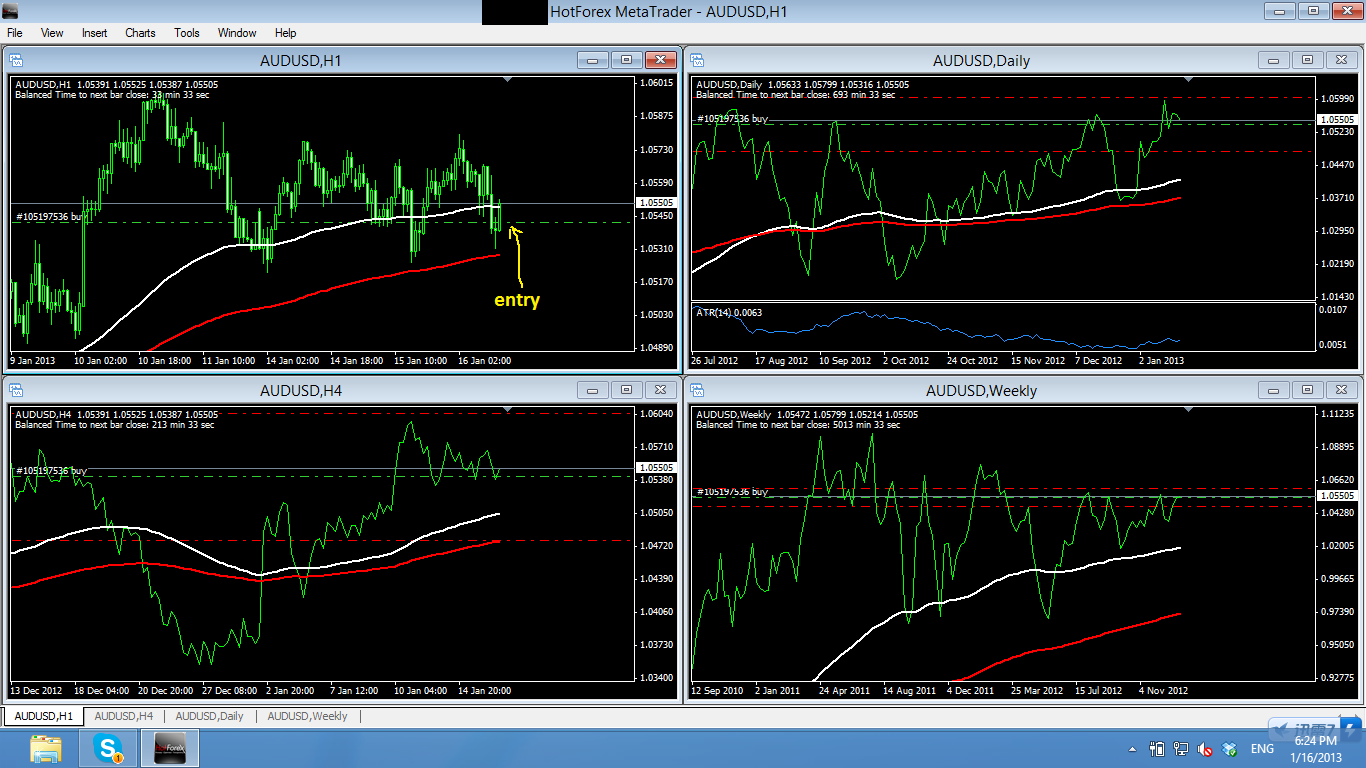Select the '#105197536 buy' order label on Daily chart
Screen dimensions: 1366x768
tap(732, 118)
